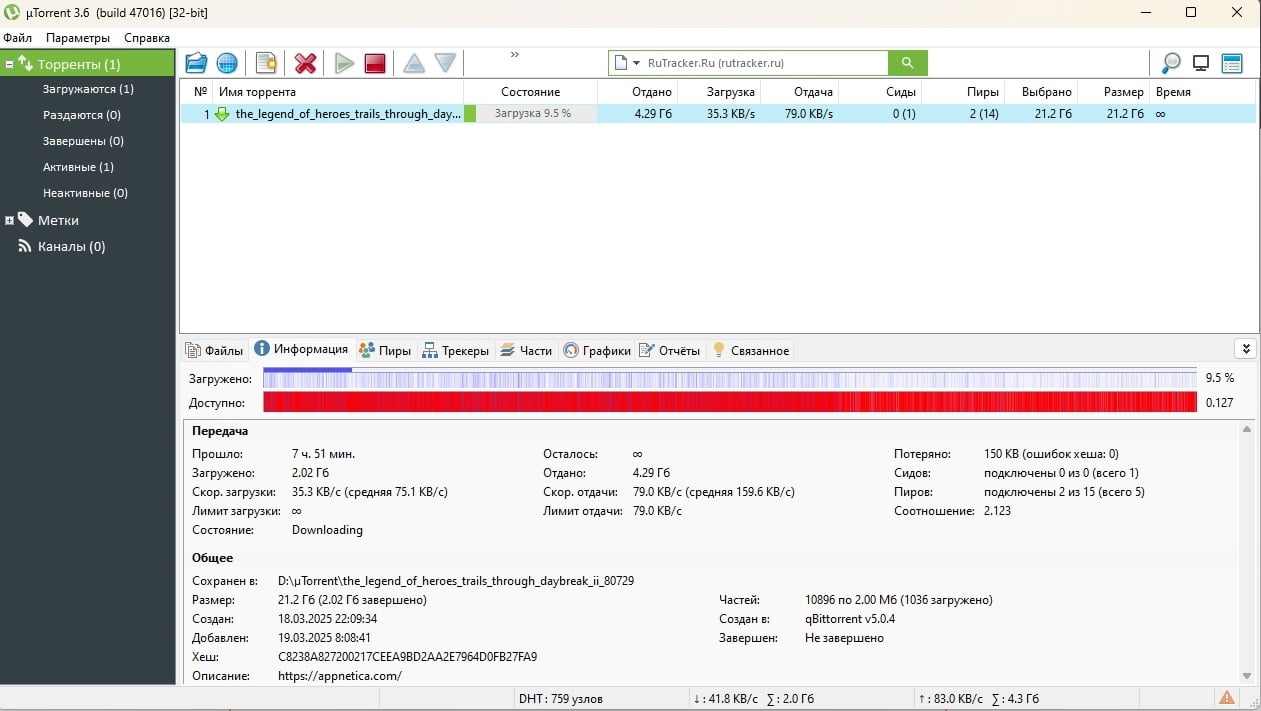Click the µTorrent logo in the title bar

[12, 12]
